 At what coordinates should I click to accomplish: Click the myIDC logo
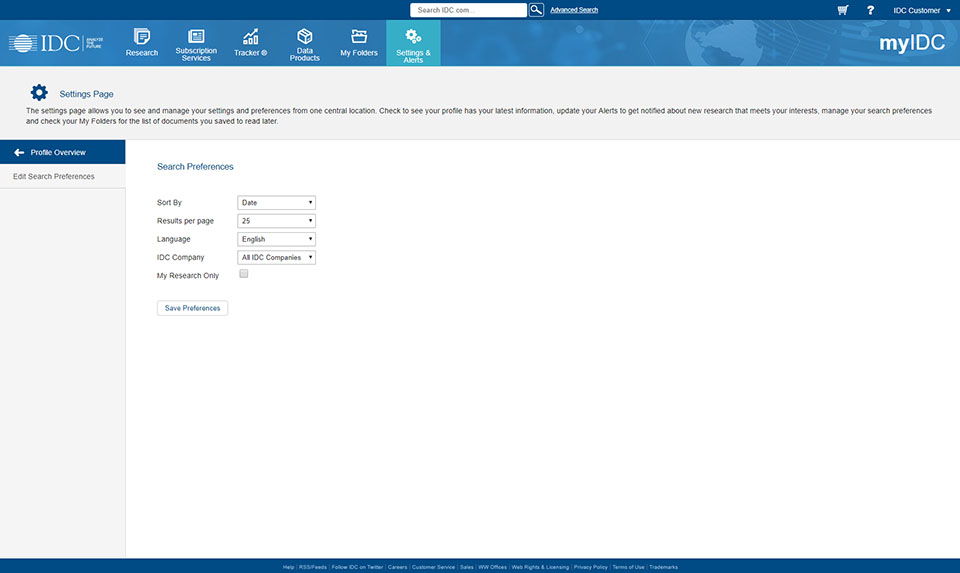[x=912, y=42]
